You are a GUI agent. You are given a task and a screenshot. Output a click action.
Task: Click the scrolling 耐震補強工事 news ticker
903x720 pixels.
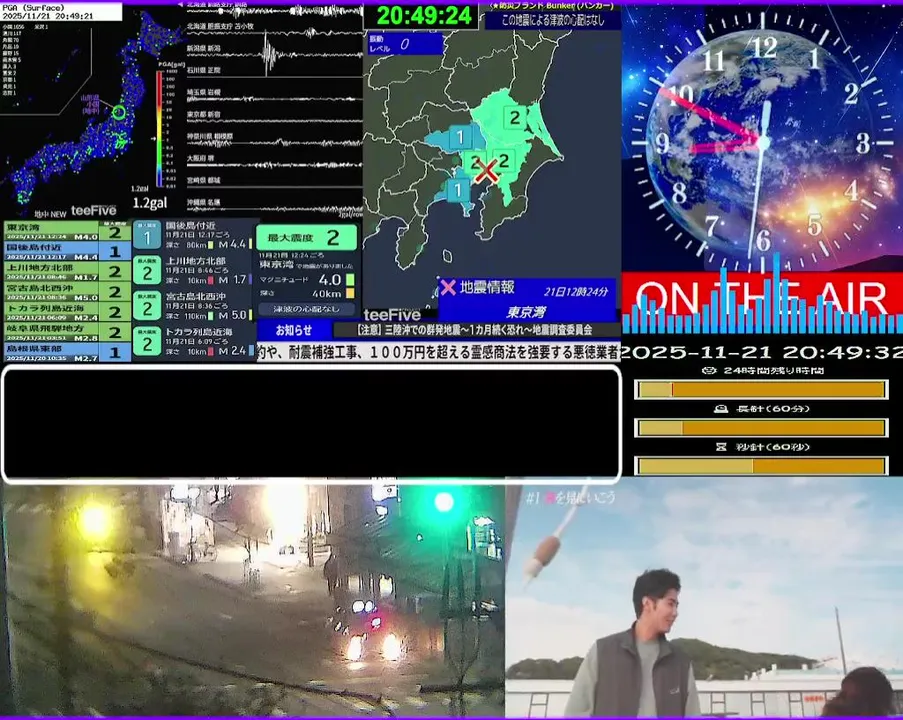coord(438,352)
